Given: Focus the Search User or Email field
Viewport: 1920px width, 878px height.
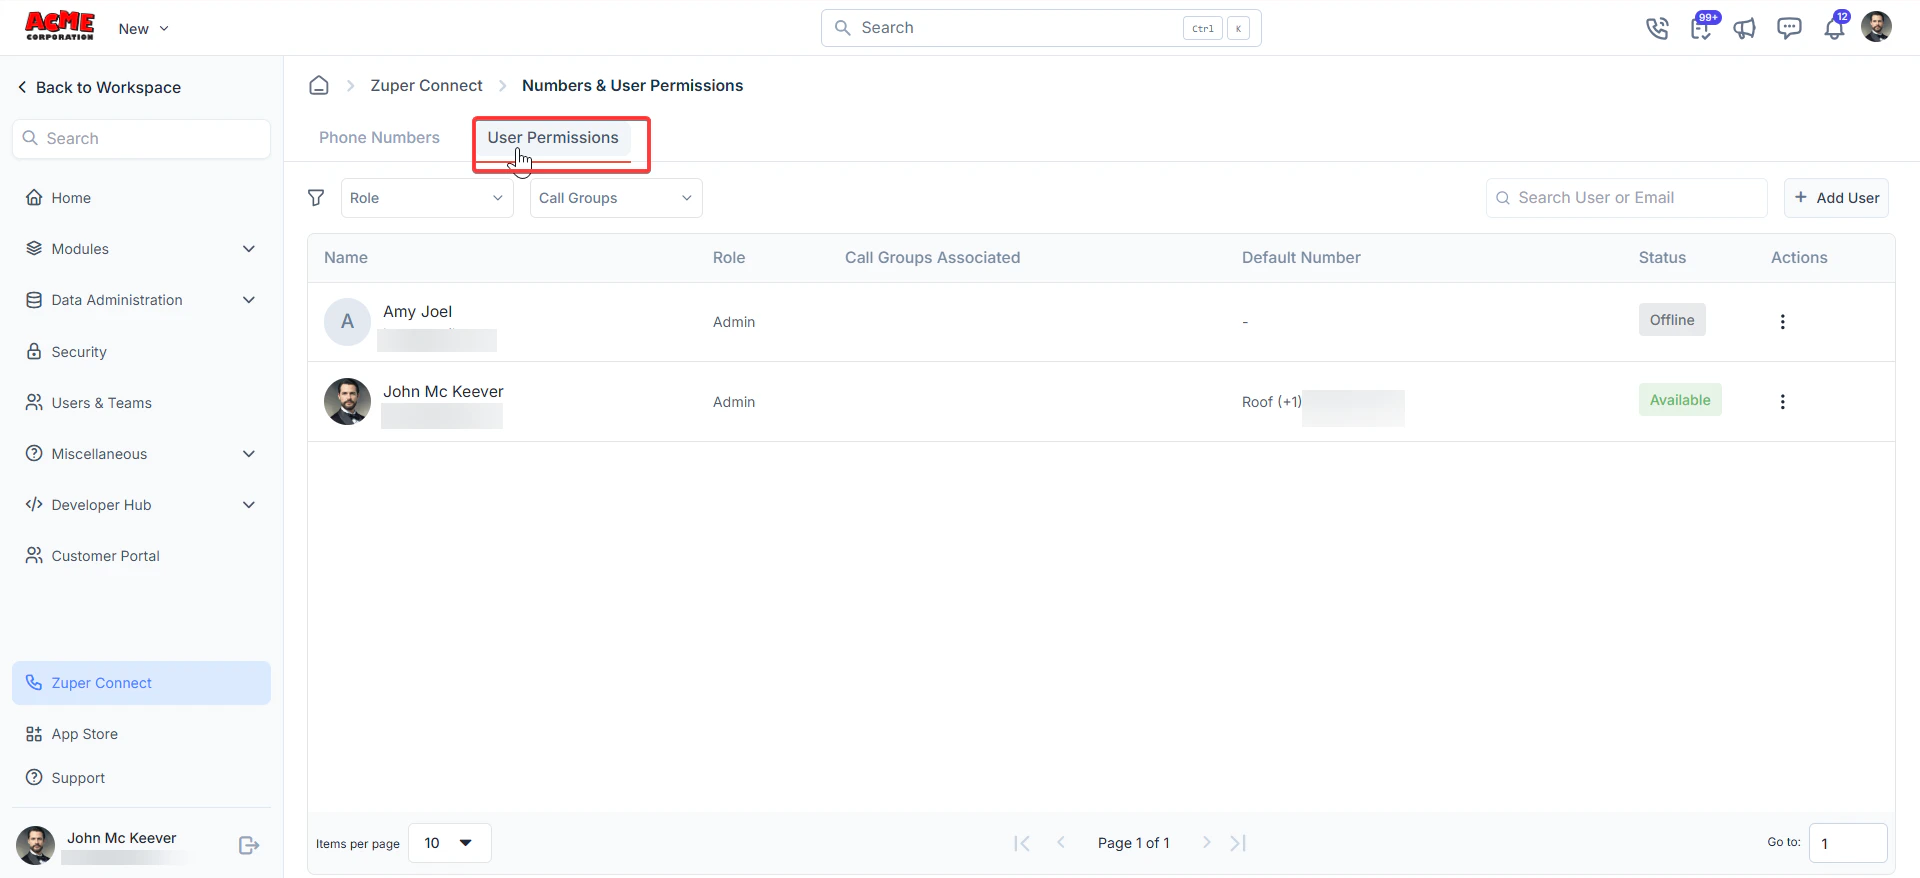Looking at the screenshot, I should tap(1626, 198).
